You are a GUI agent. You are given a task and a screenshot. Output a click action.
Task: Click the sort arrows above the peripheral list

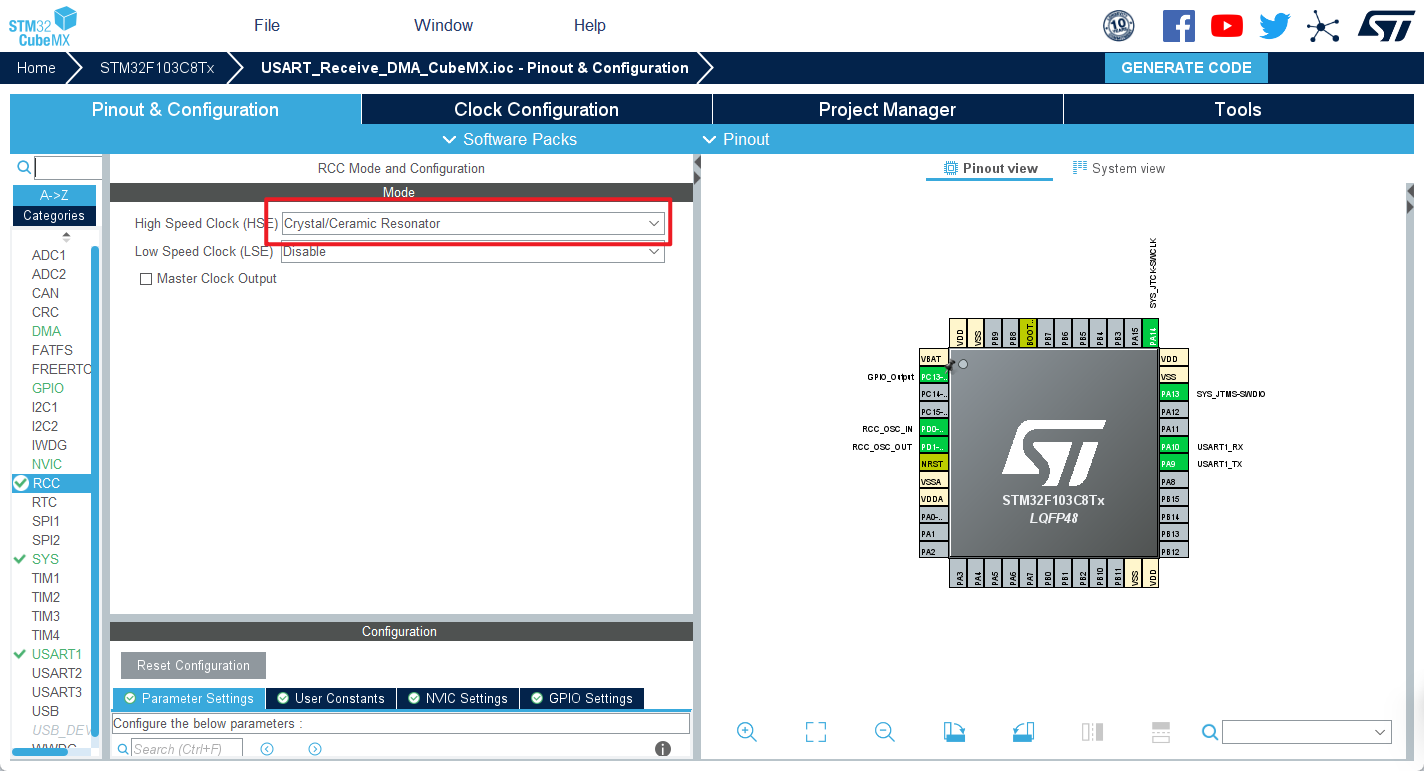67,237
